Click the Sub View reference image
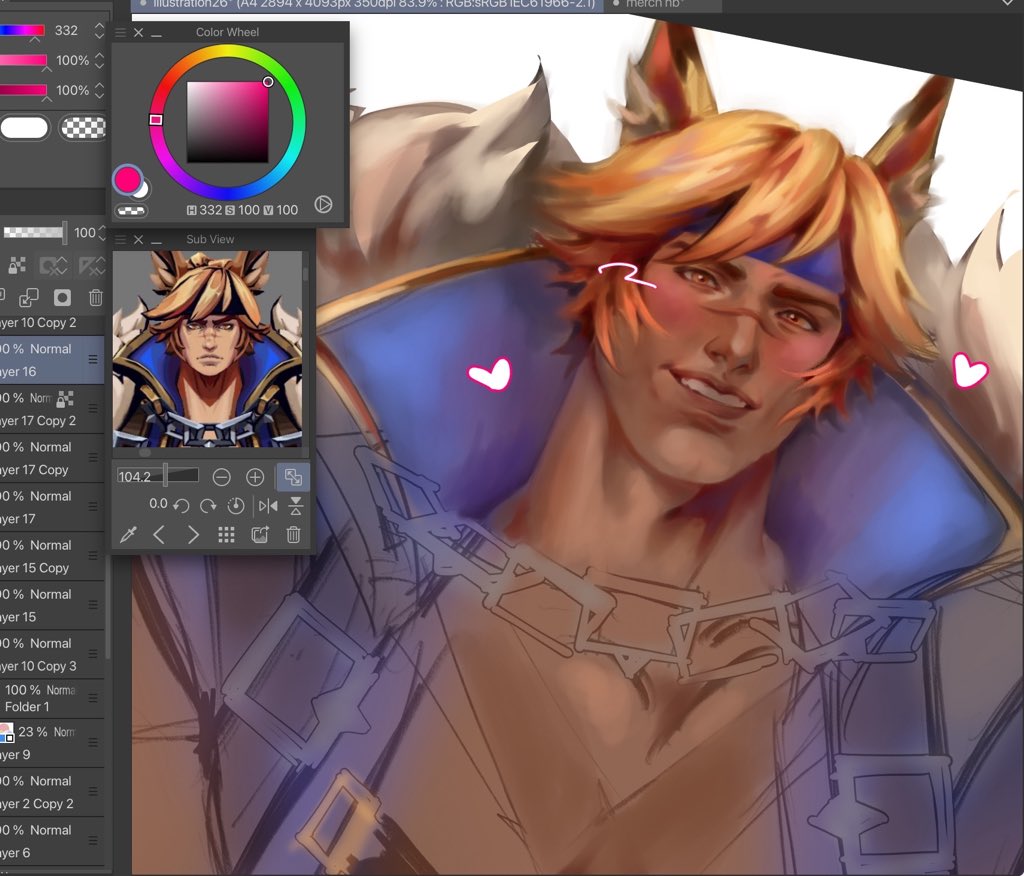Image resolution: width=1024 pixels, height=876 pixels. pyautogui.click(x=207, y=349)
